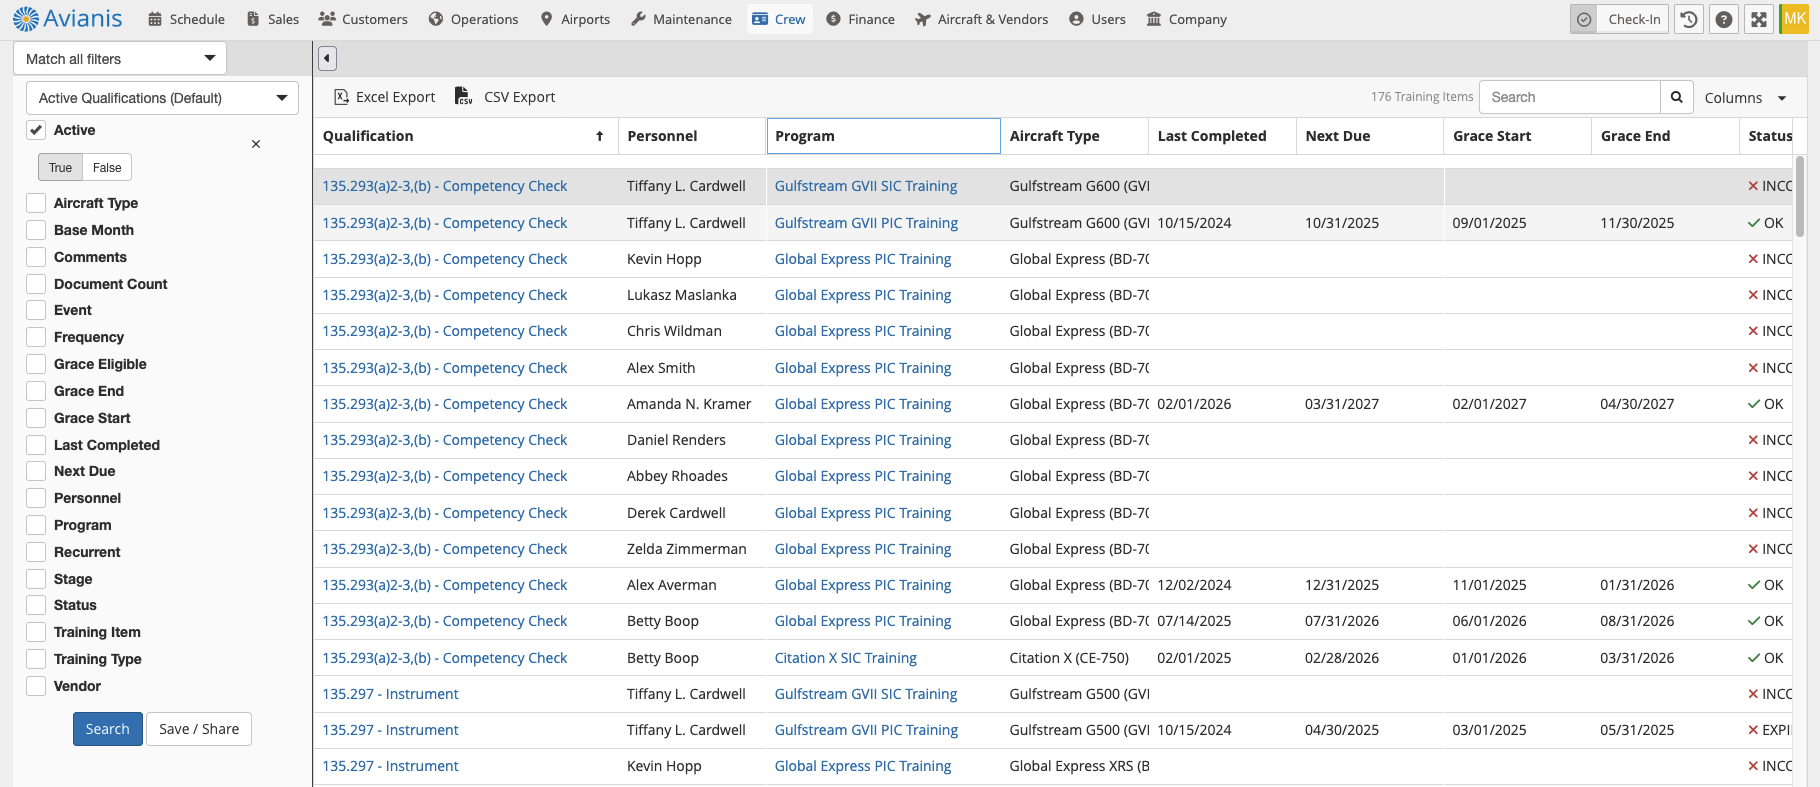
Task: Click the Save / Share button
Action: click(199, 729)
